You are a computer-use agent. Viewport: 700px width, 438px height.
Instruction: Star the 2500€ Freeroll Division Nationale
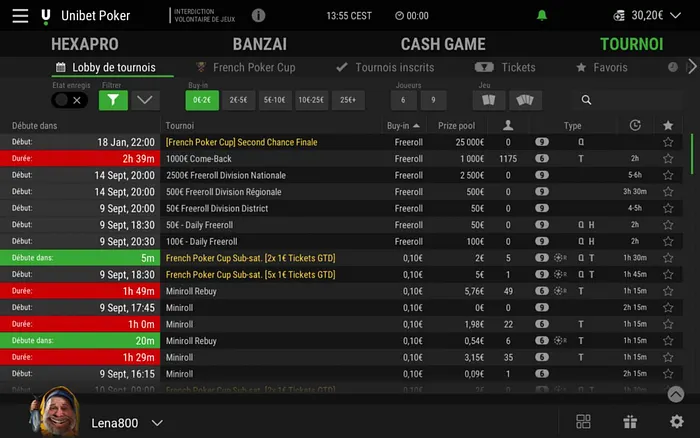(668, 175)
